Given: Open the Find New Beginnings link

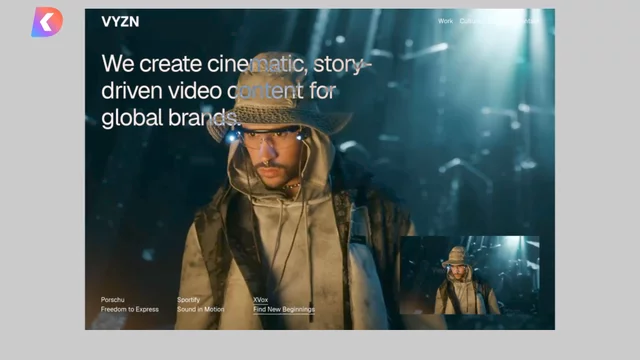Looking at the screenshot, I should [x=284, y=309].
